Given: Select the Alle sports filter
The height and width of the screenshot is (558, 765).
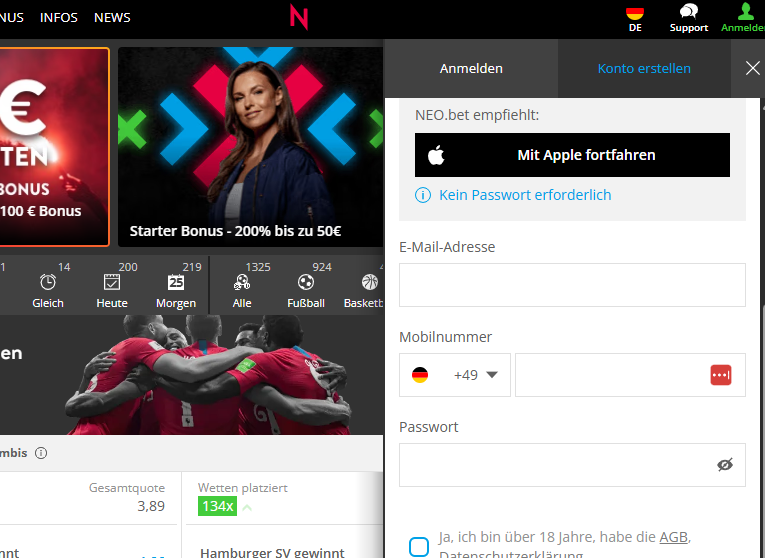Looking at the screenshot, I should (242, 285).
